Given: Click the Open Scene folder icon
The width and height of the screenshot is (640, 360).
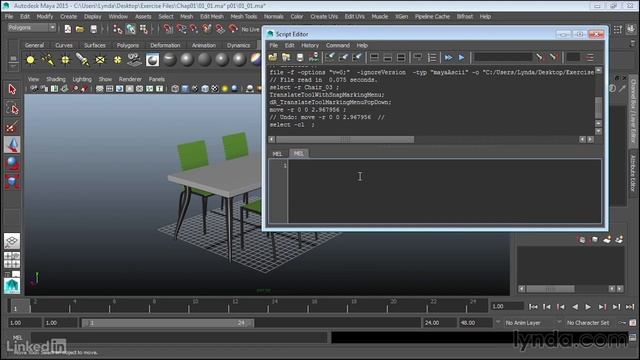Looking at the screenshot, I should pyautogui.click(x=80, y=29).
